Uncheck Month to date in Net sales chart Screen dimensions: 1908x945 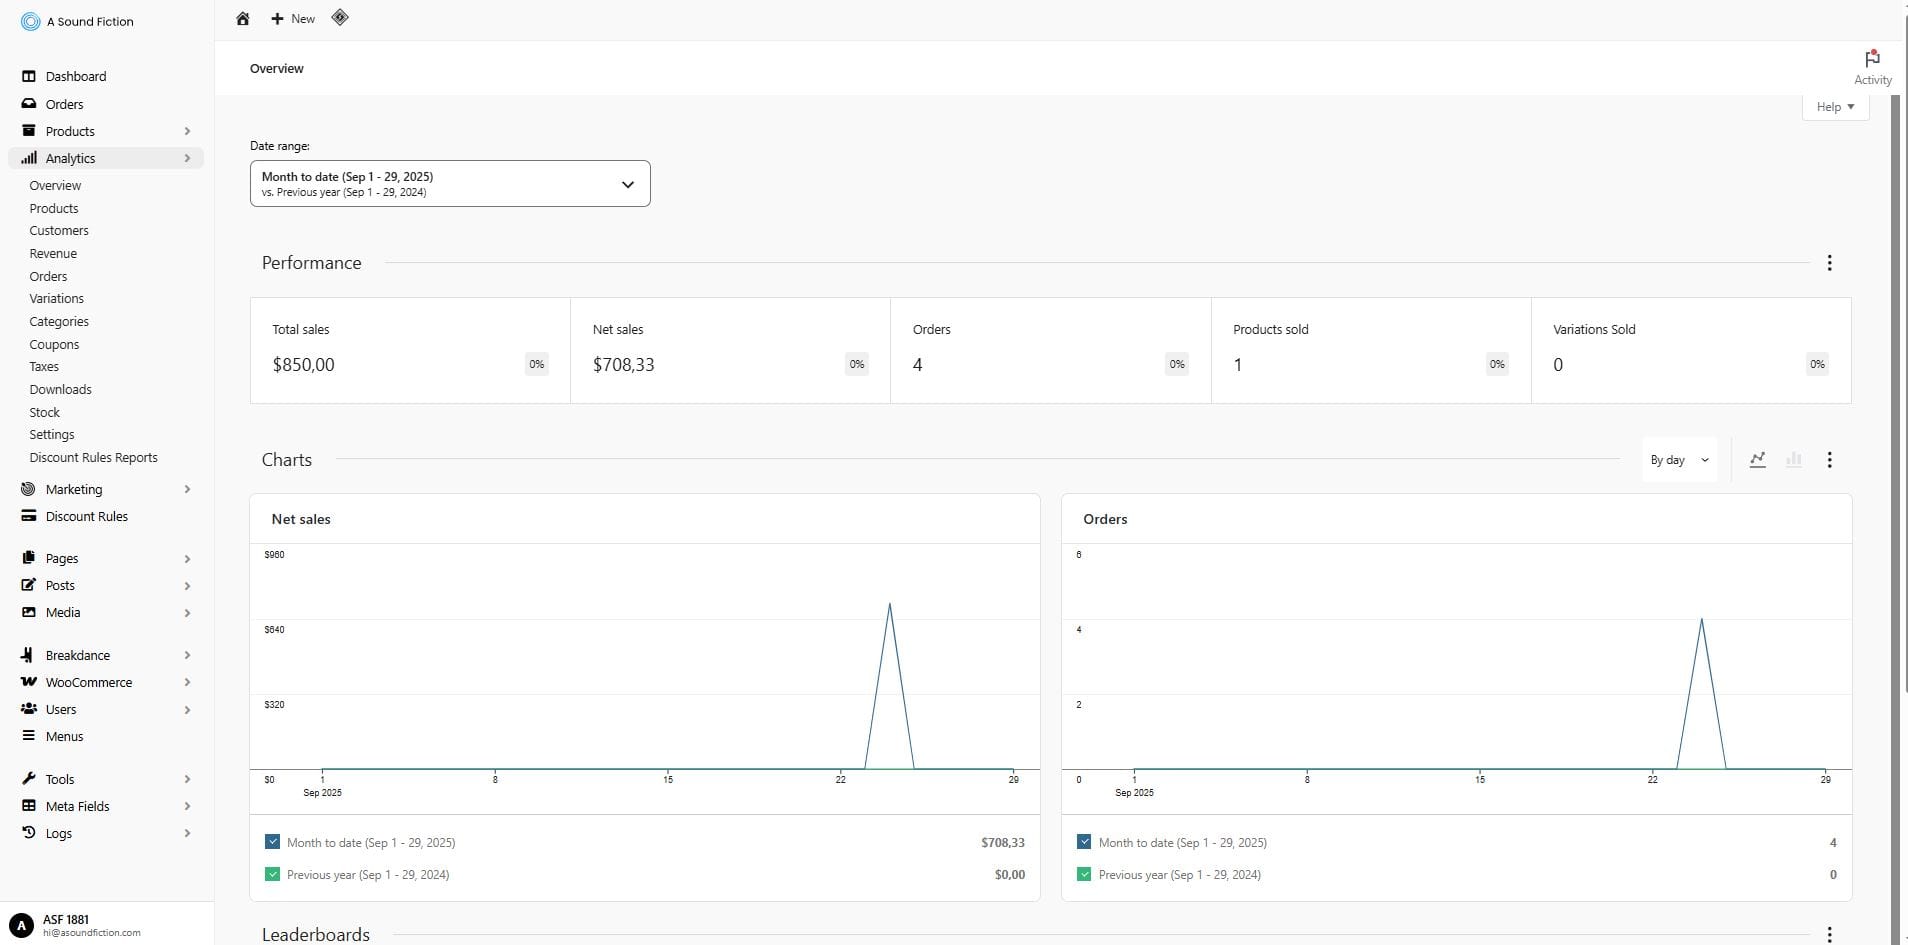(273, 842)
